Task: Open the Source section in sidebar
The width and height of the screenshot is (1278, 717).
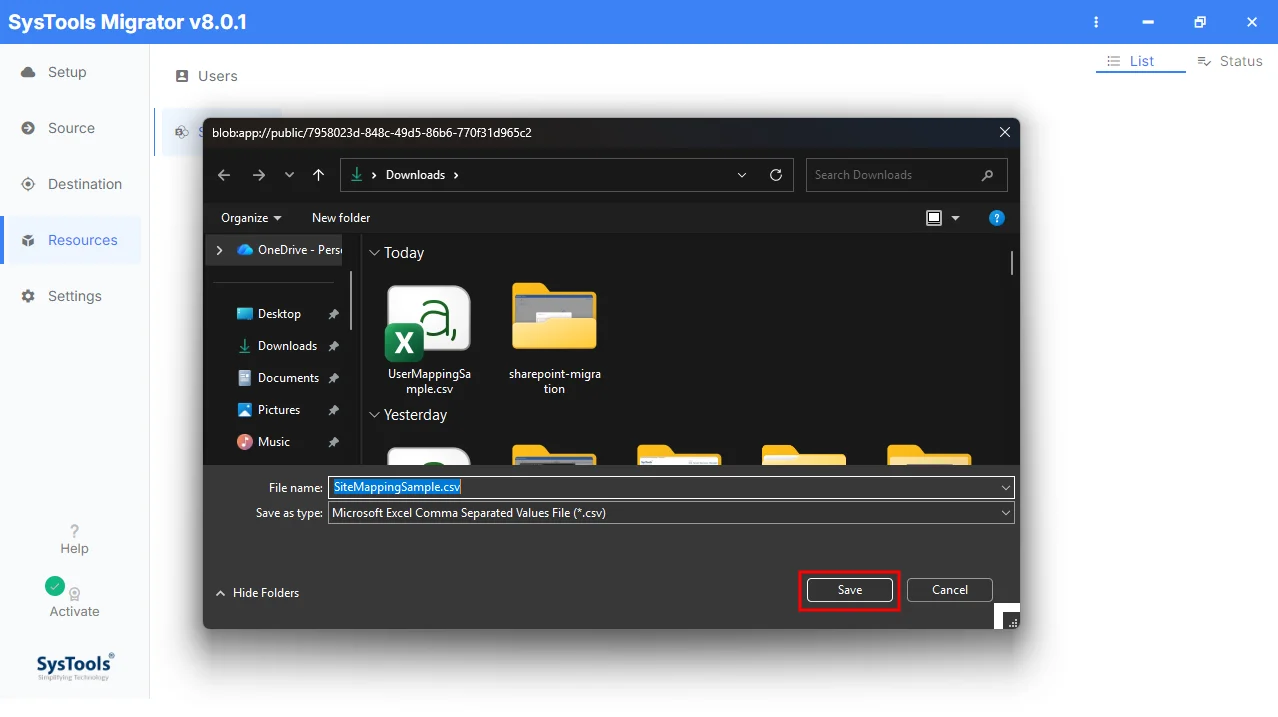Action: [71, 128]
